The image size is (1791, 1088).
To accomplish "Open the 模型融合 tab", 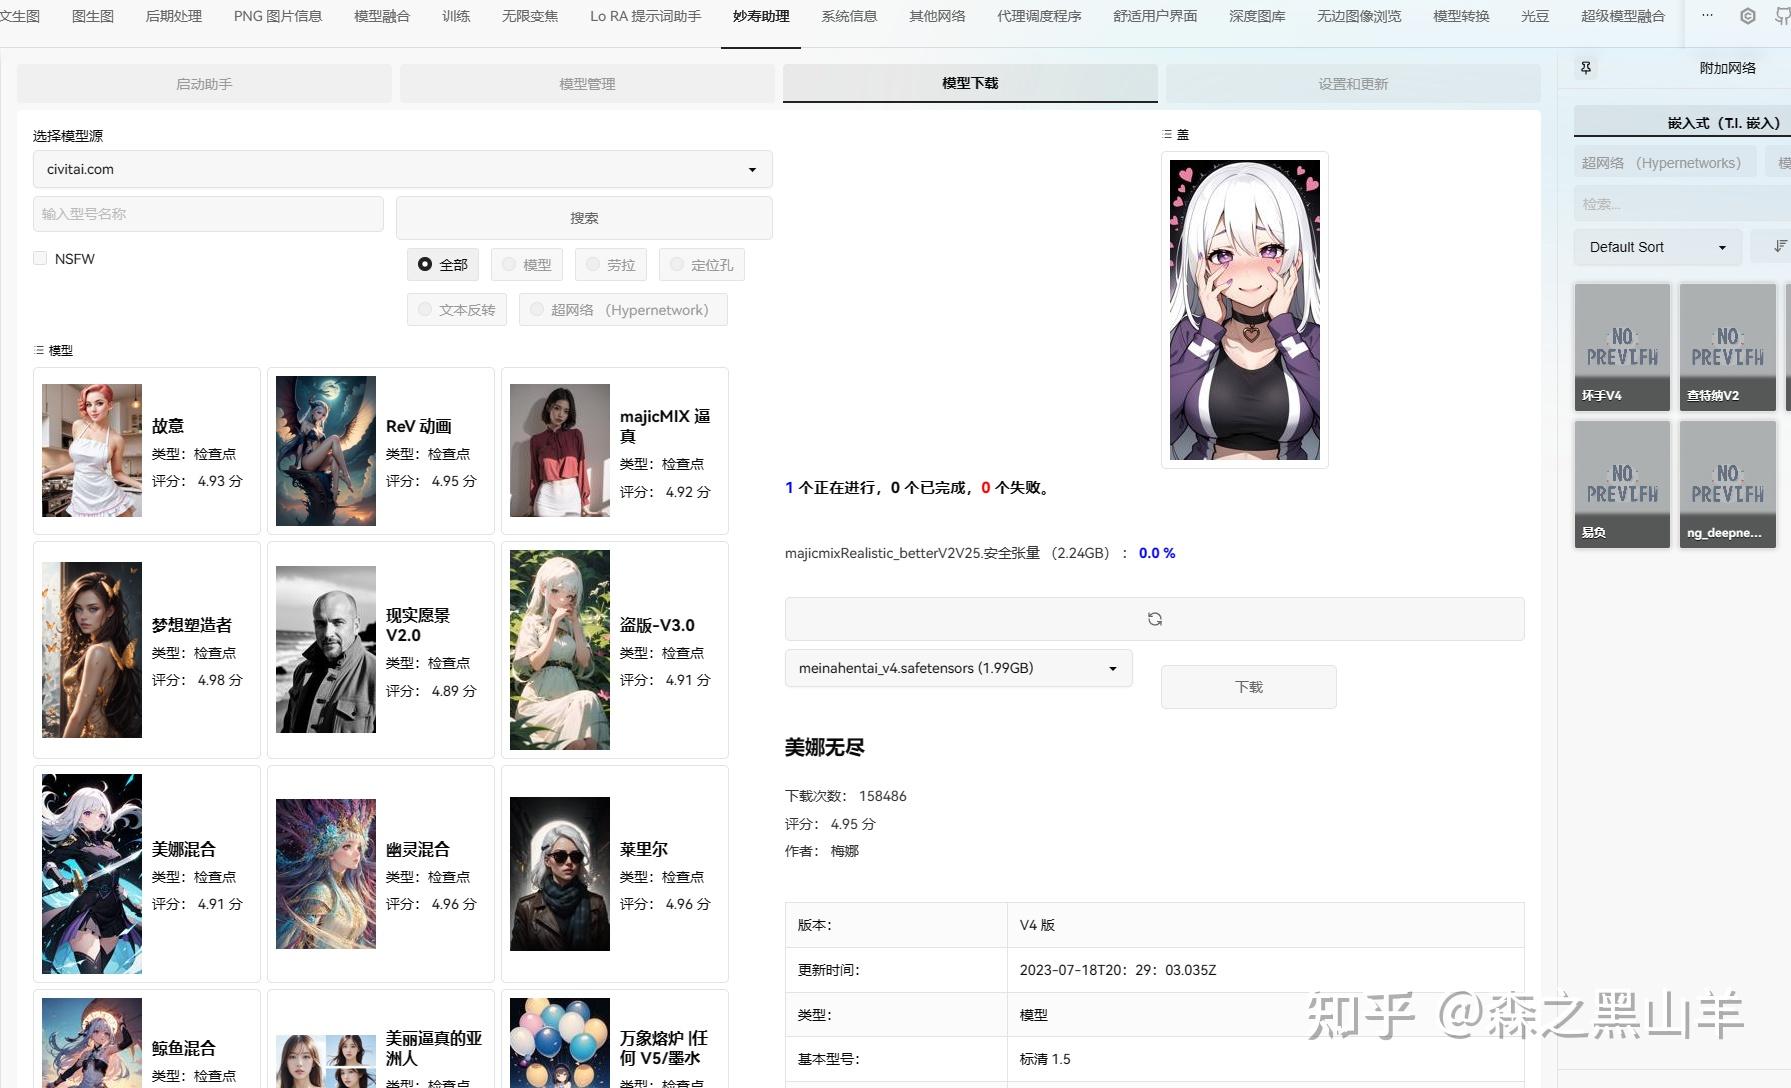I will tap(382, 16).
